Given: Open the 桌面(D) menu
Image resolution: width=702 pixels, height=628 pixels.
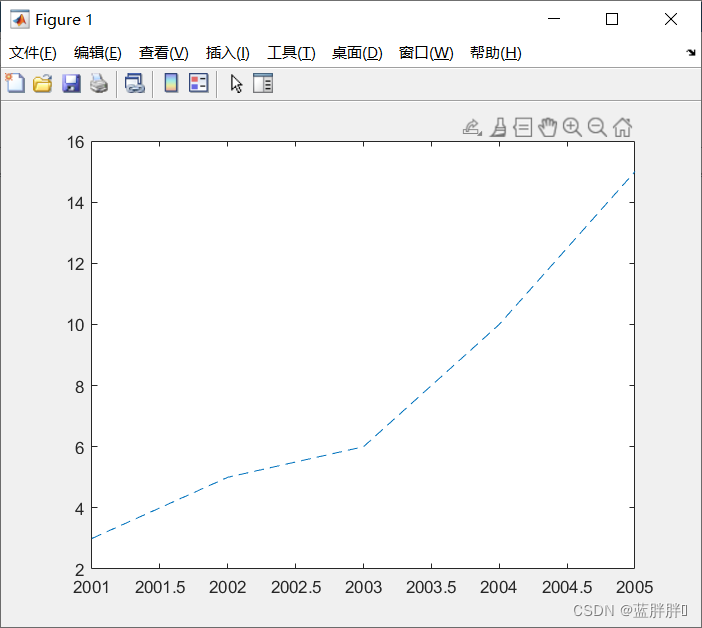Looking at the screenshot, I should 357,53.
